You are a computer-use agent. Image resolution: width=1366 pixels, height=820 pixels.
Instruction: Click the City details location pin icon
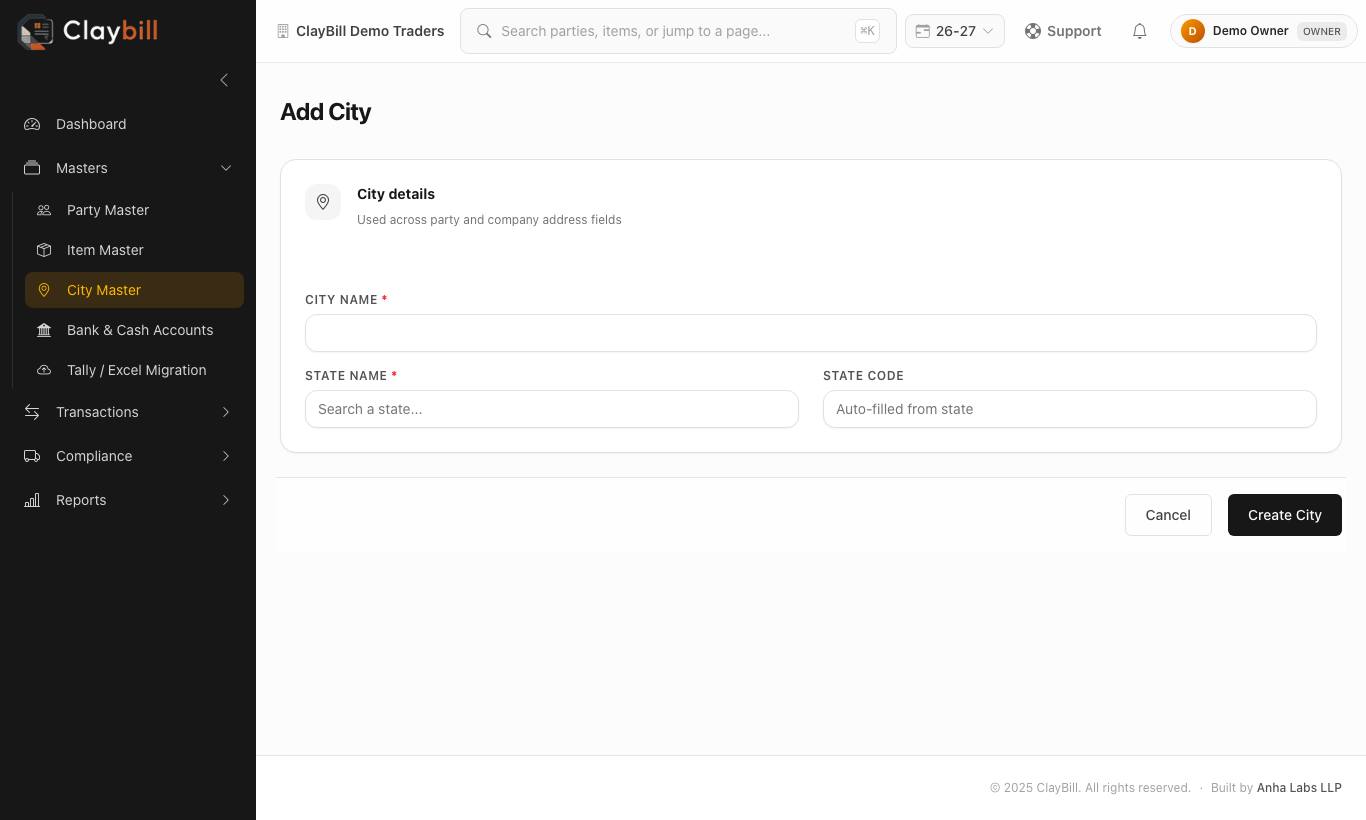tap(323, 202)
